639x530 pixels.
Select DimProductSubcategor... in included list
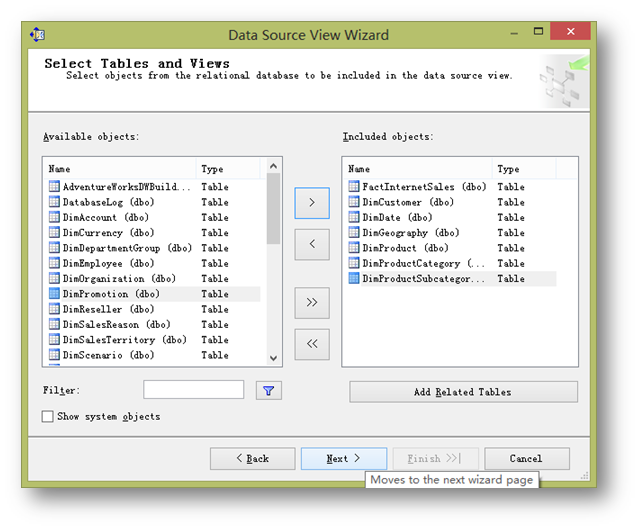pyautogui.click(x=424, y=279)
